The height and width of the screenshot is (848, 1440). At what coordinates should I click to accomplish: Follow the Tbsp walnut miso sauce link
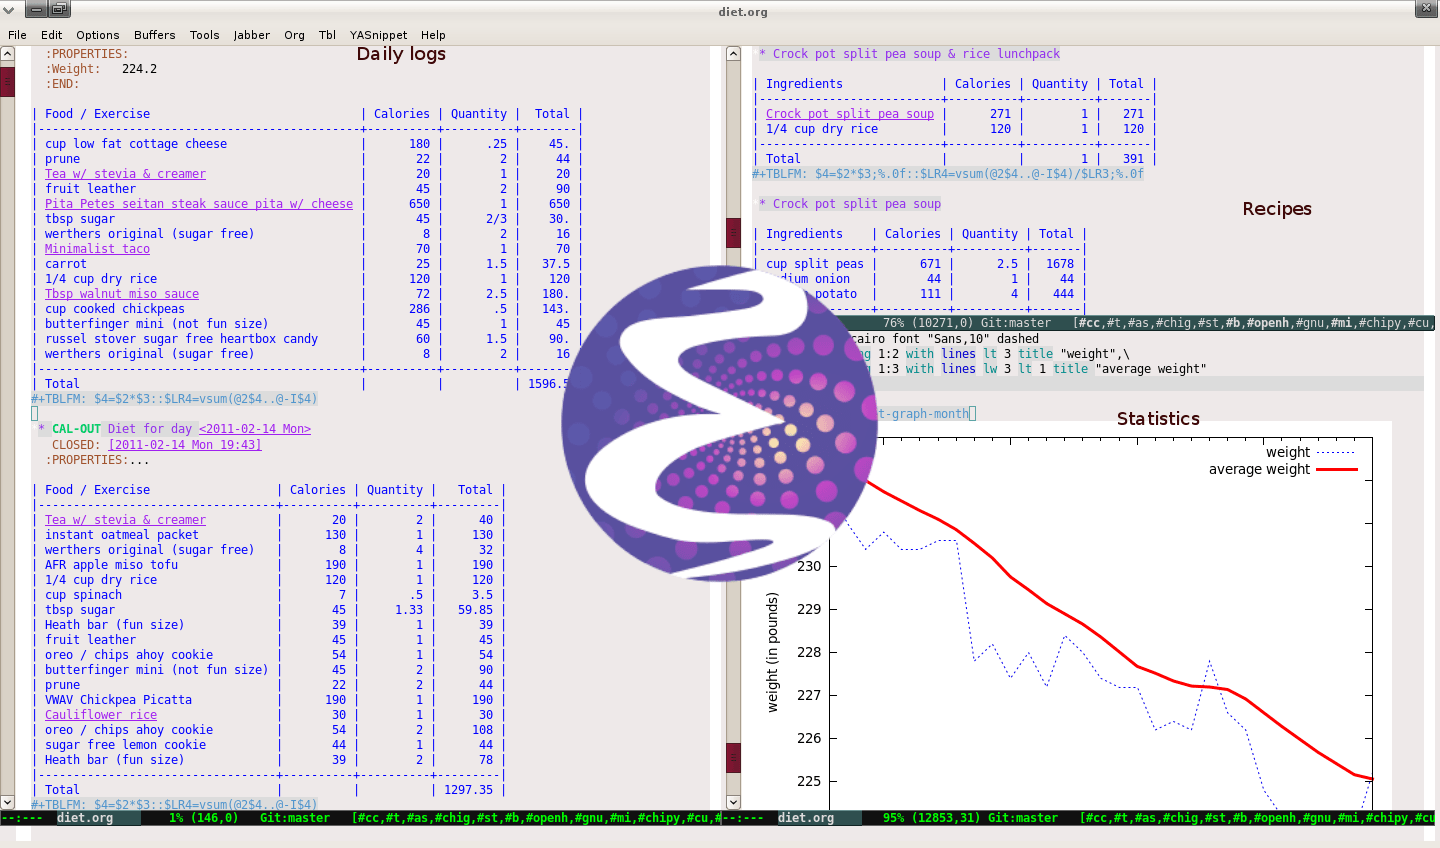click(x=121, y=294)
